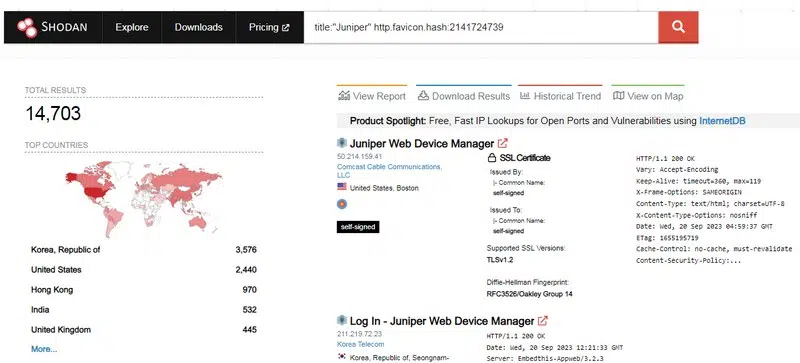Screen dimensions: 800x363
Task: Open the Pricing page
Action: (269, 28)
